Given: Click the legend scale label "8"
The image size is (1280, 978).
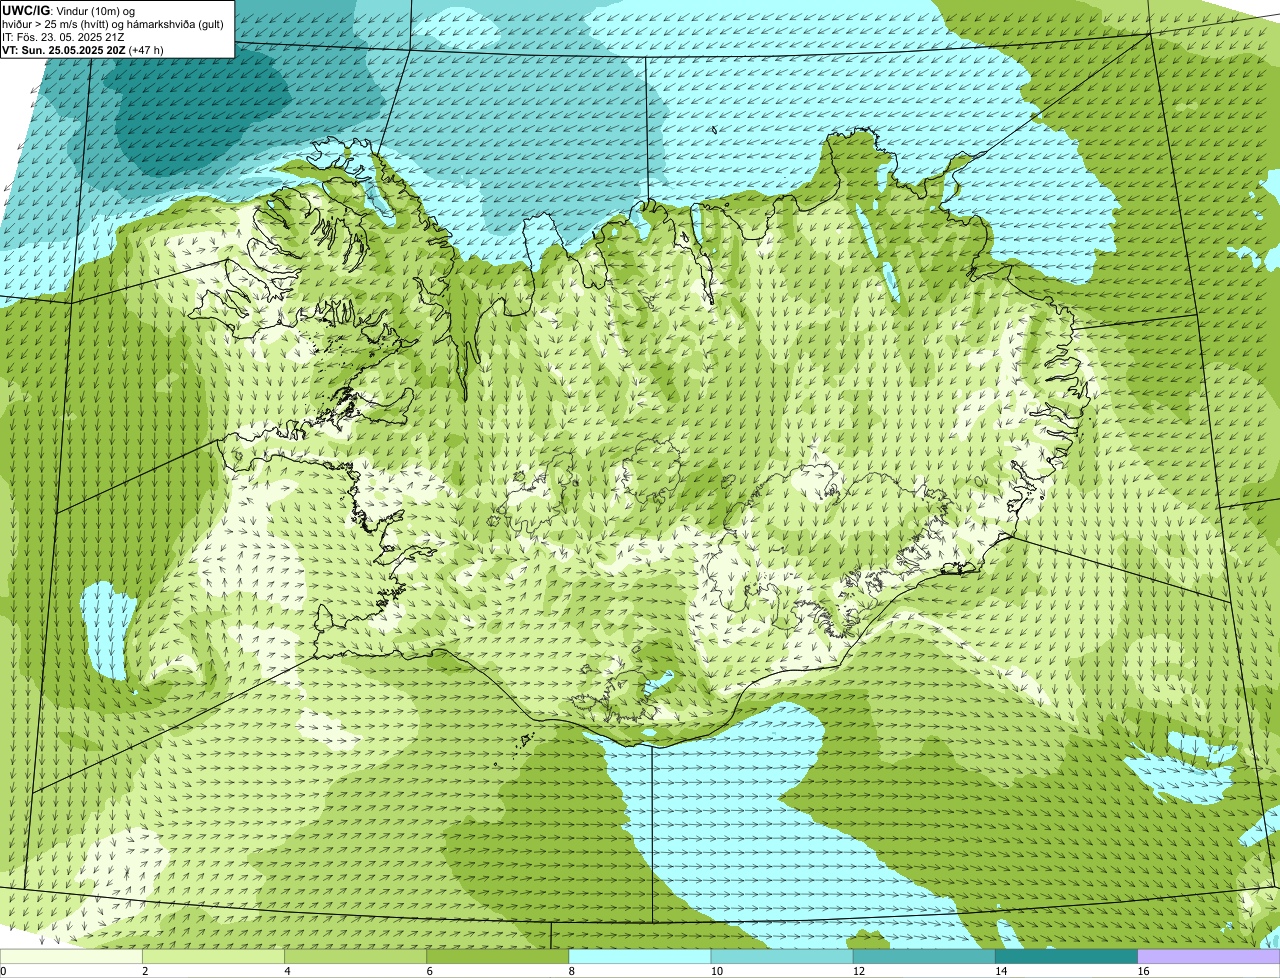Looking at the screenshot, I should coord(571,971).
